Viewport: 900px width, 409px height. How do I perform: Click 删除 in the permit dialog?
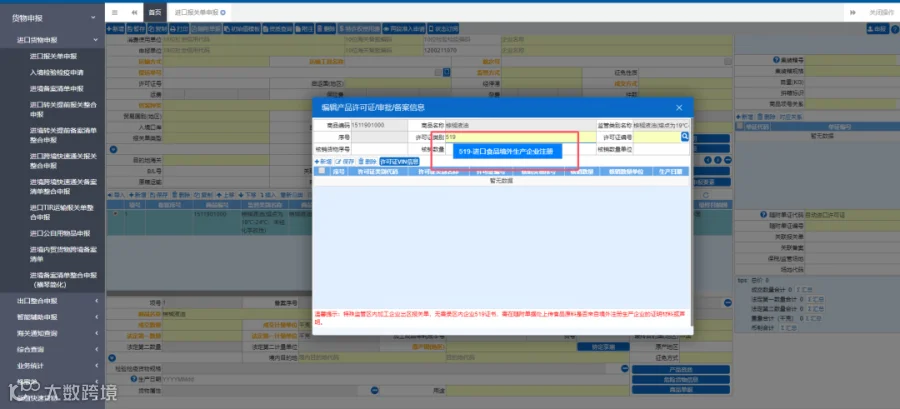click(x=367, y=162)
